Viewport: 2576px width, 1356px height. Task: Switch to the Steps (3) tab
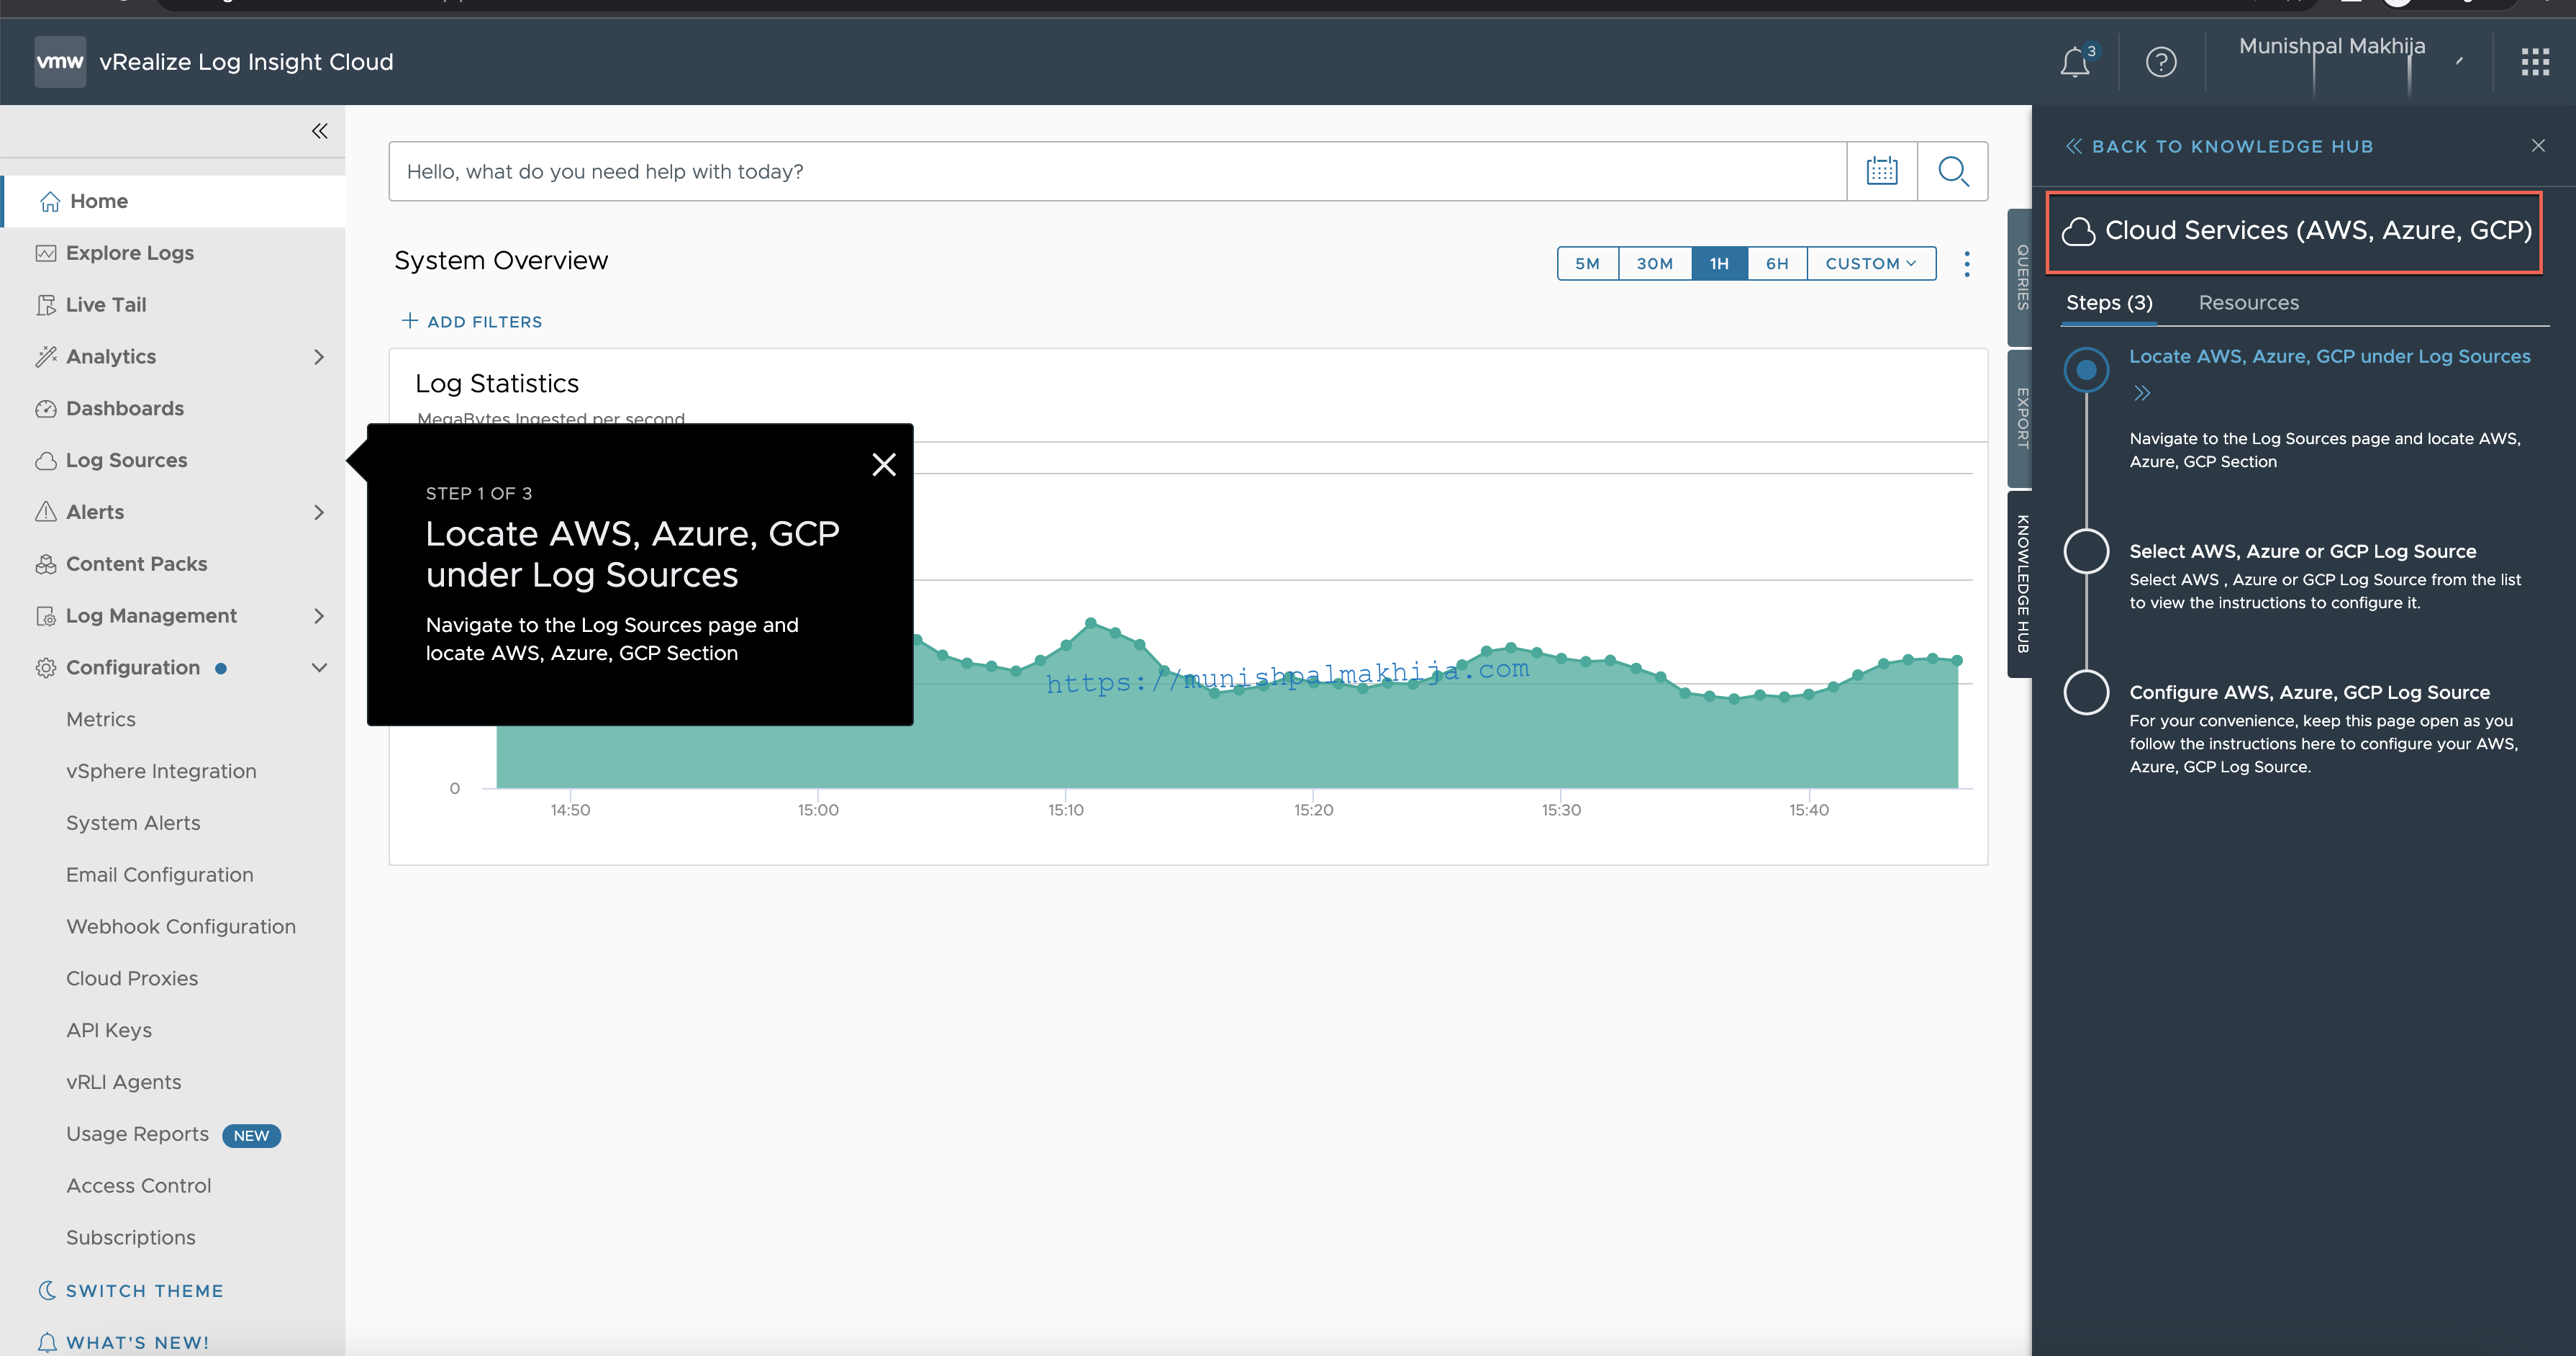pyautogui.click(x=2109, y=303)
